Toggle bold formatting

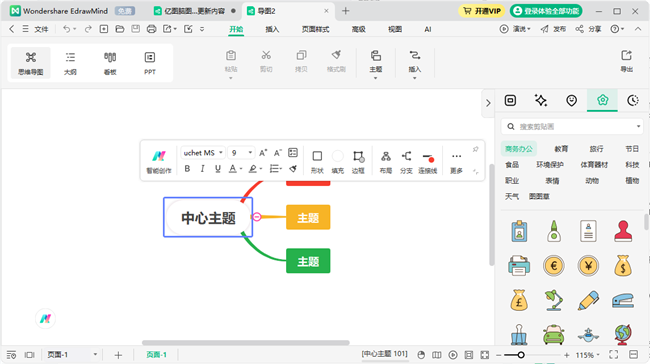(187, 169)
